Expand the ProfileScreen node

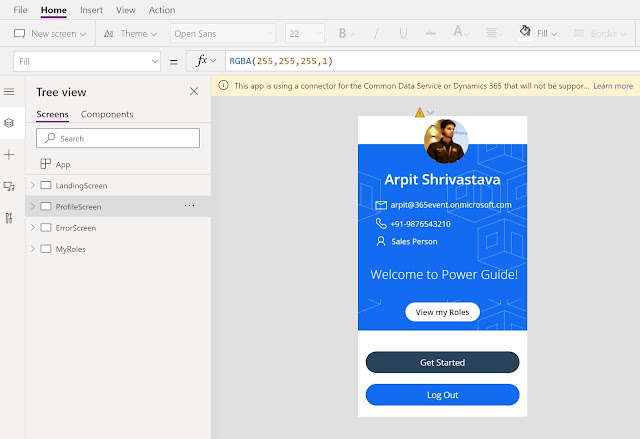point(33,206)
